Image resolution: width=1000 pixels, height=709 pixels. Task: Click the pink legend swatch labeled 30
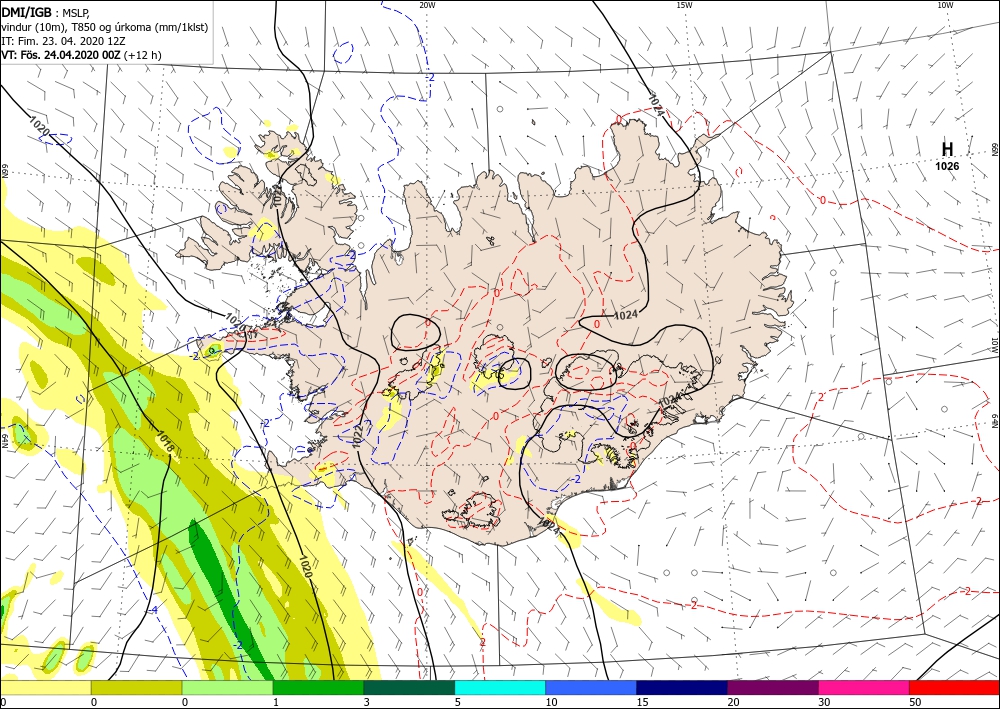pyautogui.click(x=864, y=687)
